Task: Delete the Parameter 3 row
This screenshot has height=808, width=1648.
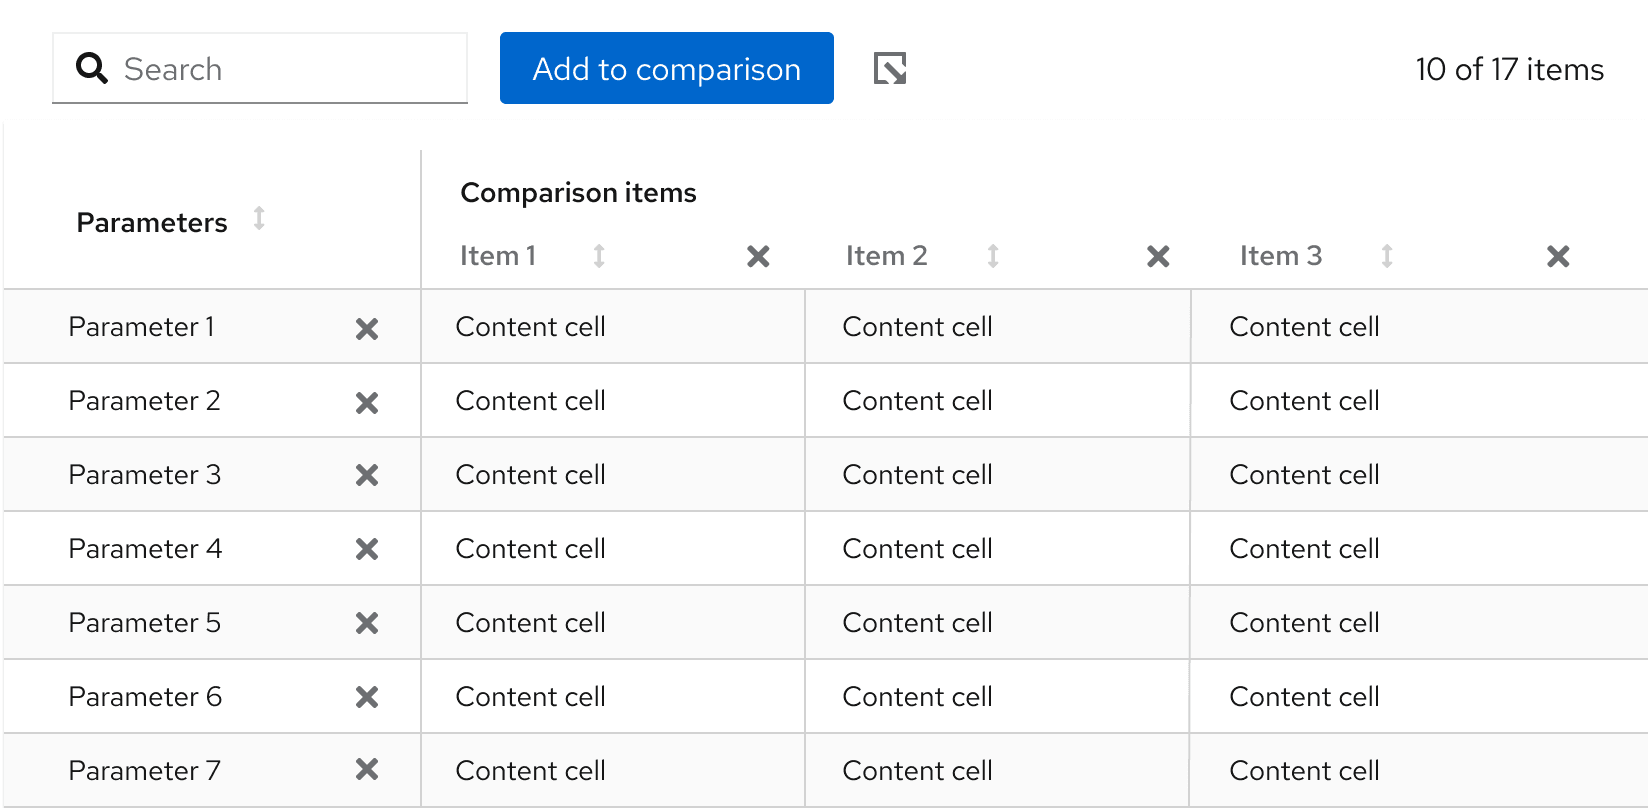Action: (367, 475)
